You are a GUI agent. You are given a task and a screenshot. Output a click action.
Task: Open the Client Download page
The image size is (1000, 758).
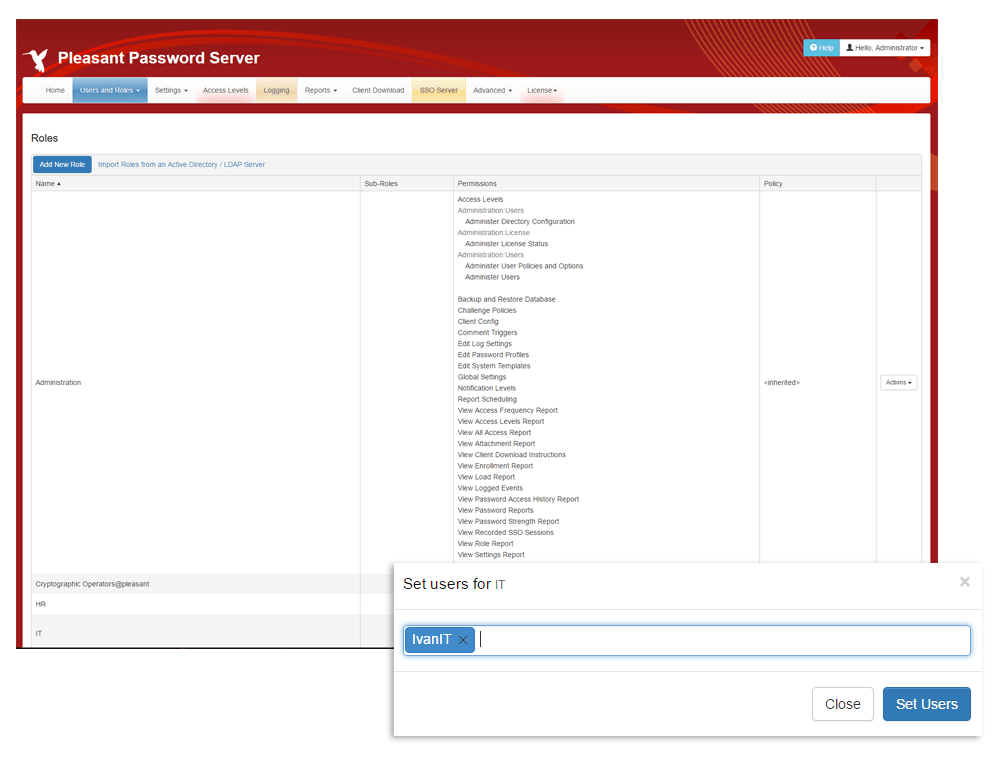click(x=378, y=90)
